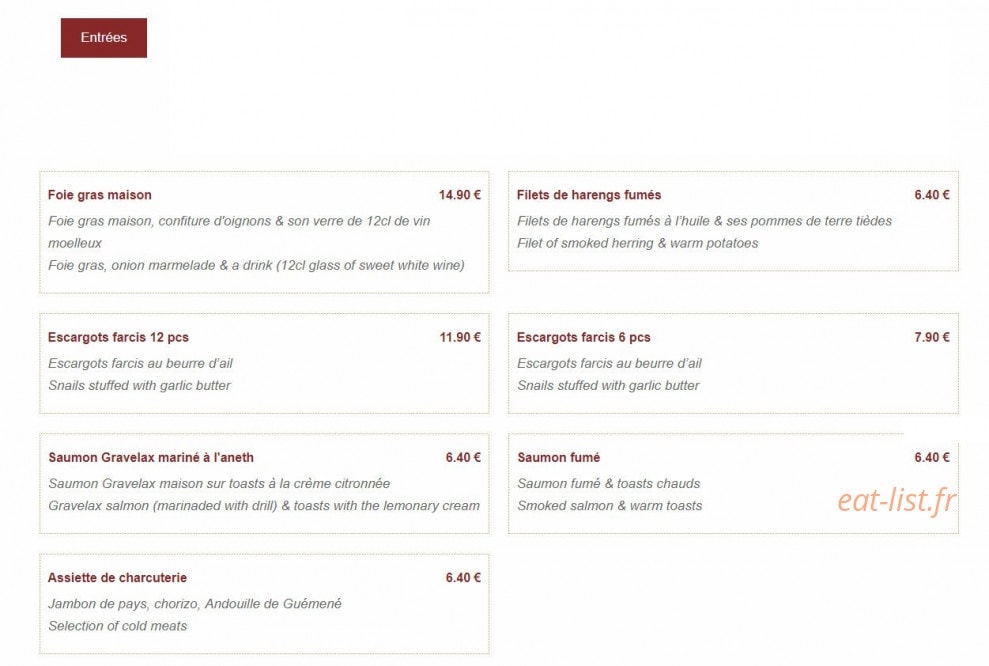The image size is (989, 666).
Task: Click the 'Smoked salmon & warm toasts' text
Action: (610, 506)
